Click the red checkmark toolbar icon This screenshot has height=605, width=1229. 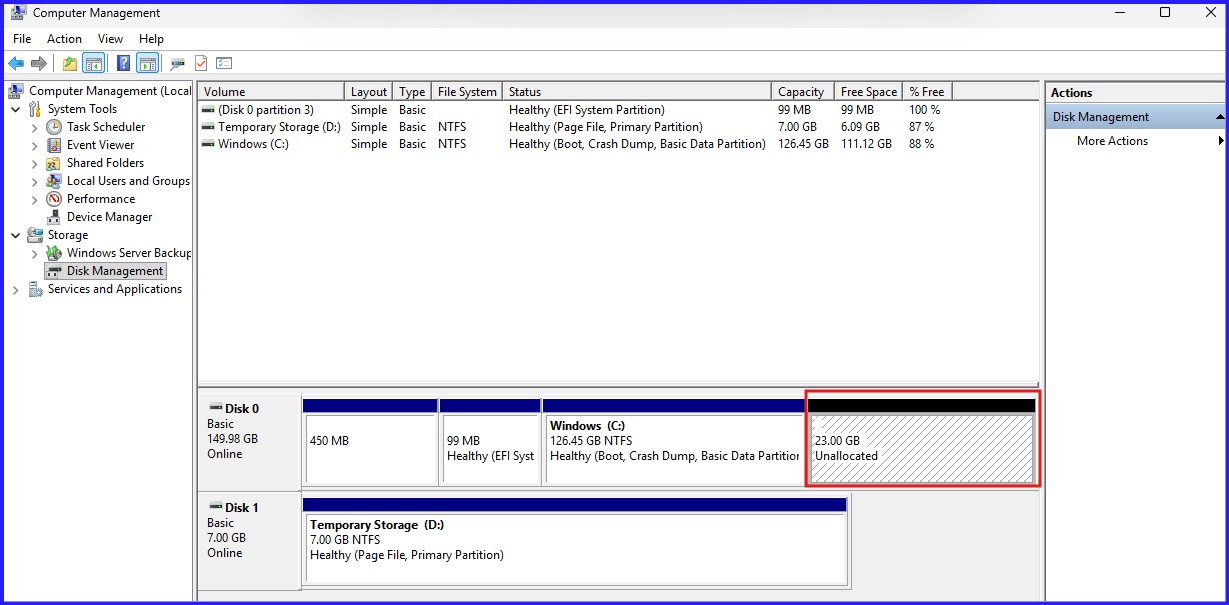coord(200,62)
